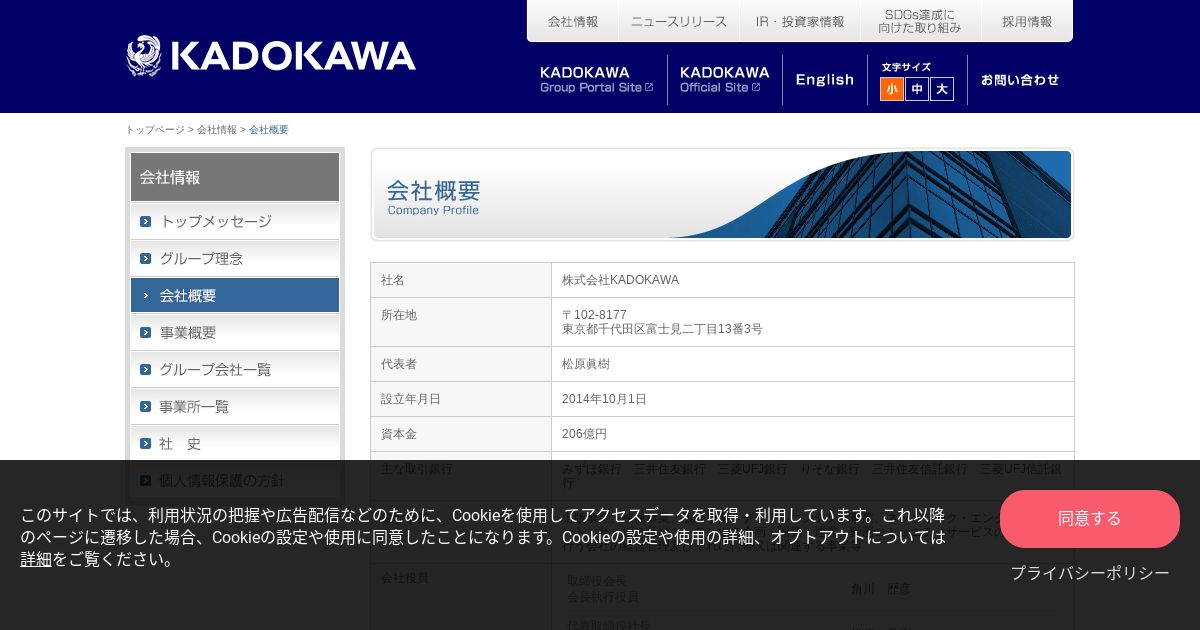Open the 採用情報 menu item
Image resolution: width=1200 pixels, height=630 pixels.
point(1027,21)
